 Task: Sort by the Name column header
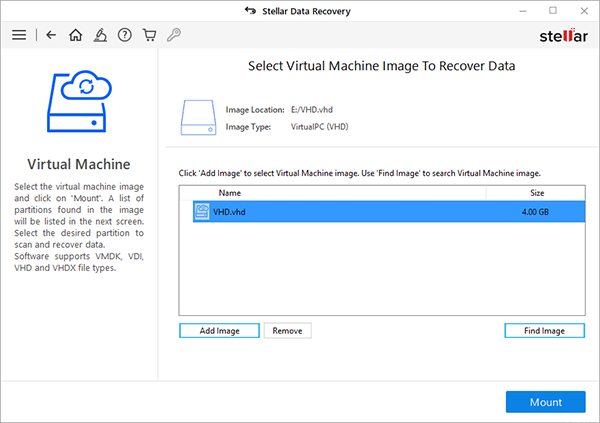pos(333,193)
